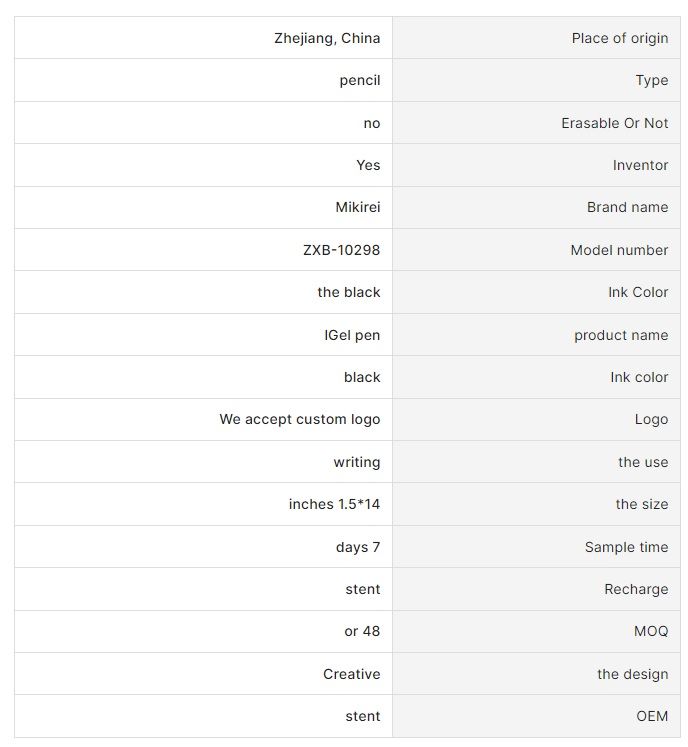Select the 'Sample time' label

(x=626, y=547)
